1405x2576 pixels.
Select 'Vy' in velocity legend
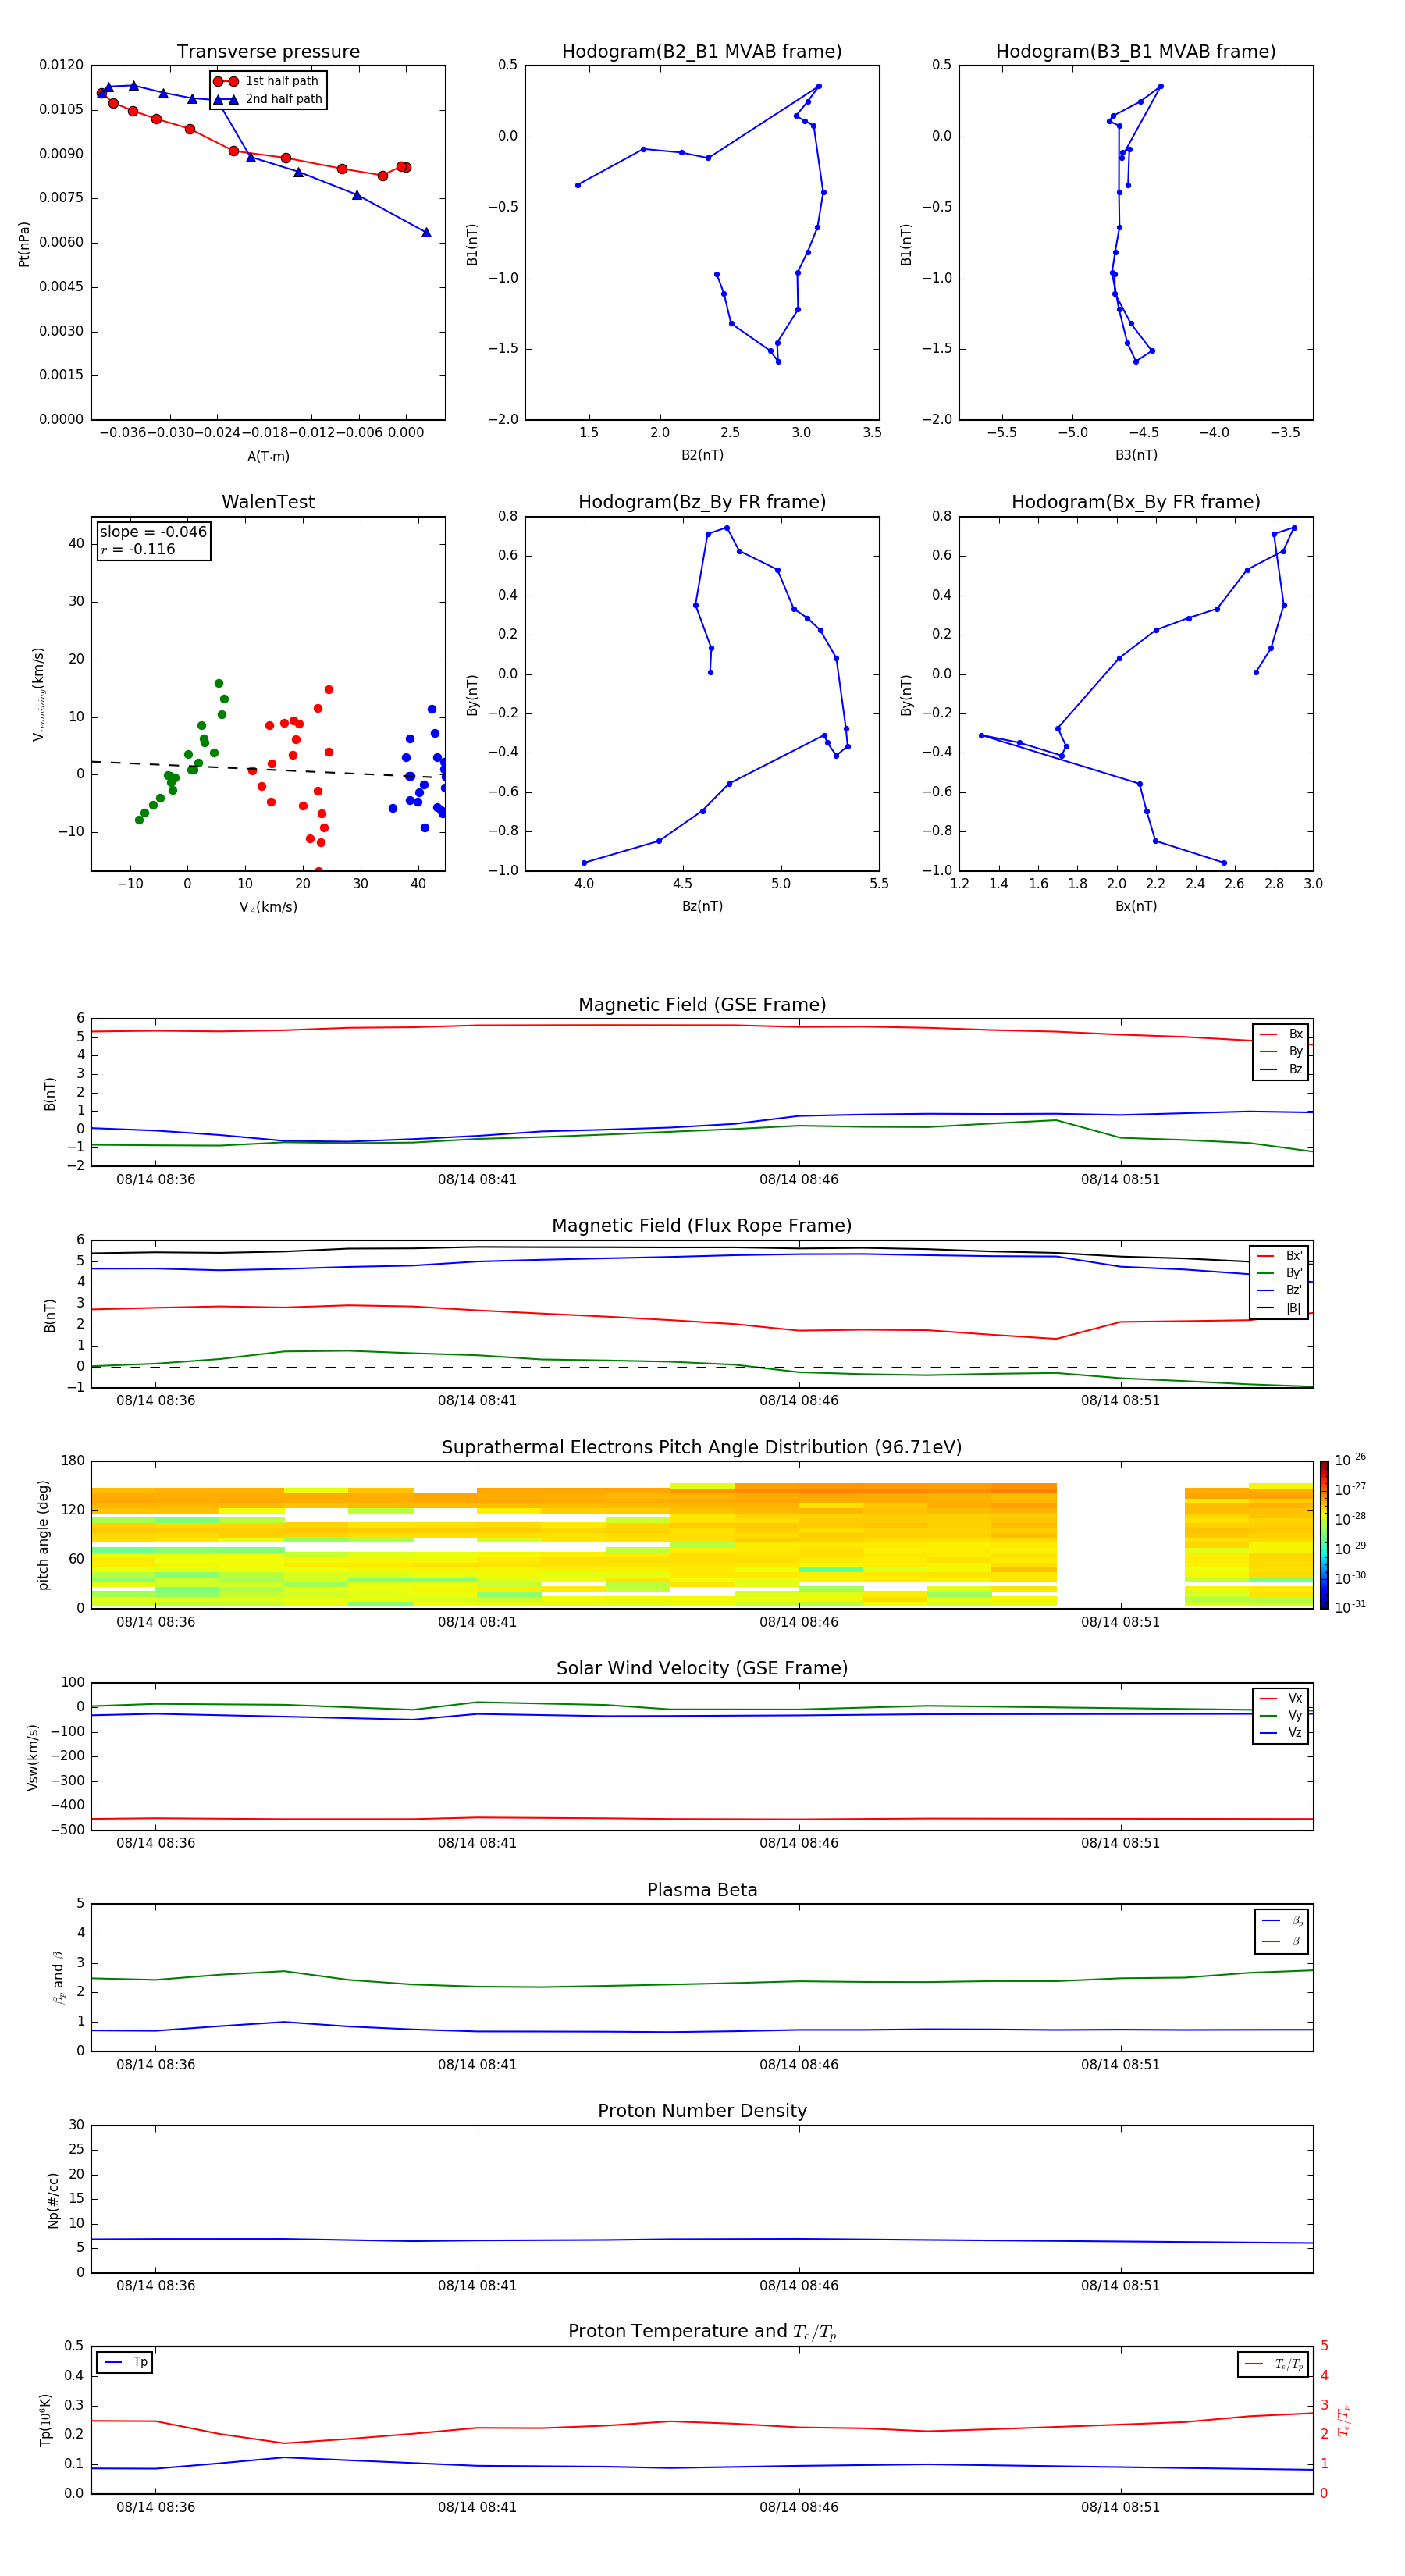(1281, 1715)
